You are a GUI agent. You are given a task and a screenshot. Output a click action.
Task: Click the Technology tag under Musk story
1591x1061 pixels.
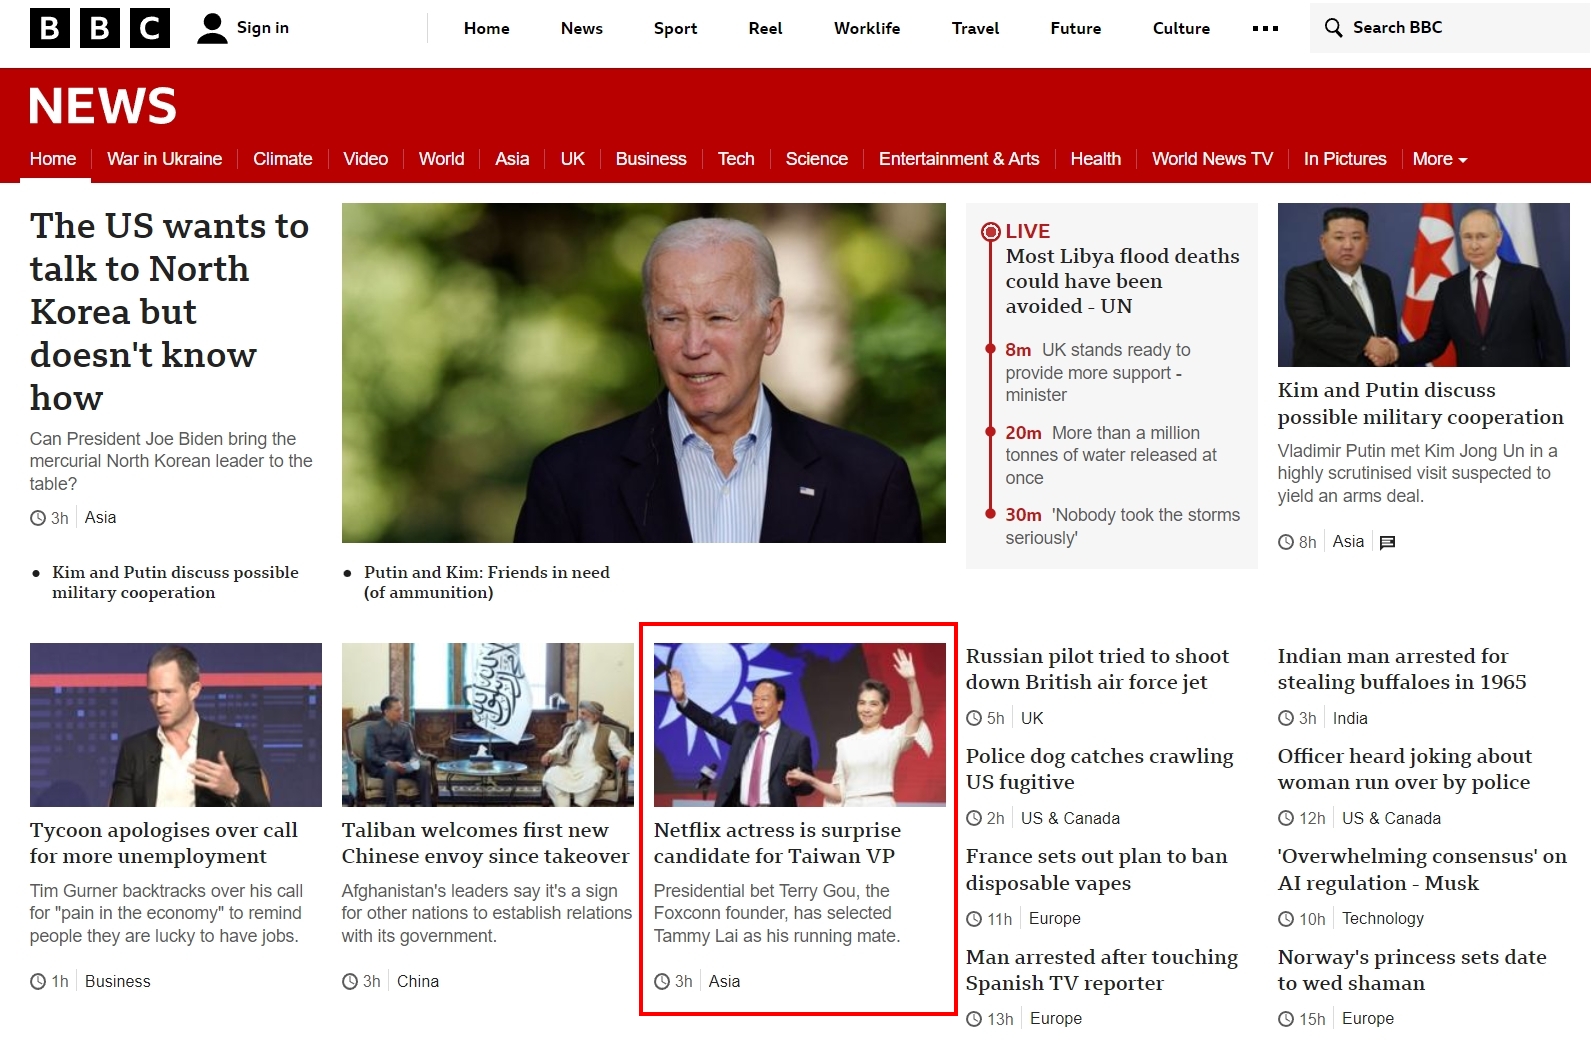point(1383,919)
